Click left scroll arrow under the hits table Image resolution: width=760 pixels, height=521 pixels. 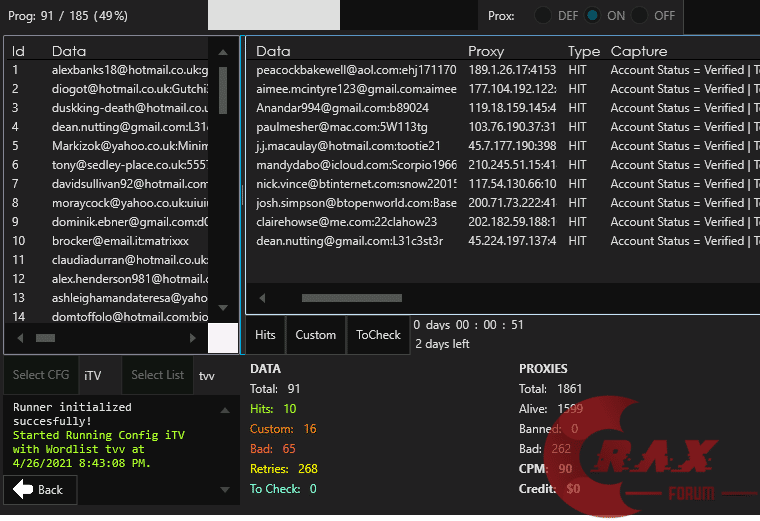point(262,298)
